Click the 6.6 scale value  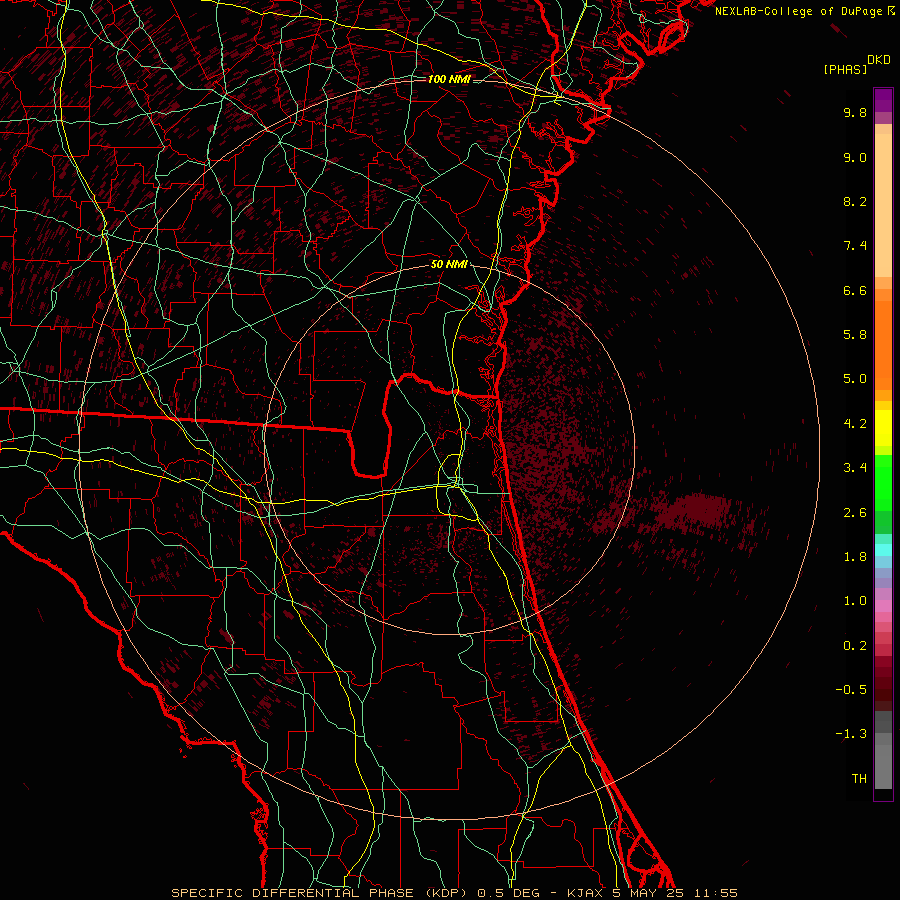pos(855,290)
